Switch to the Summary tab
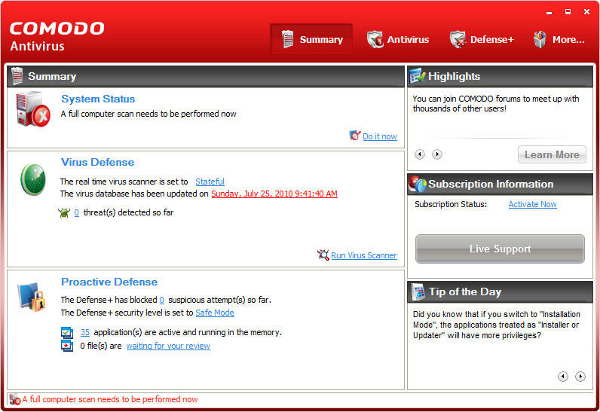 coord(311,39)
